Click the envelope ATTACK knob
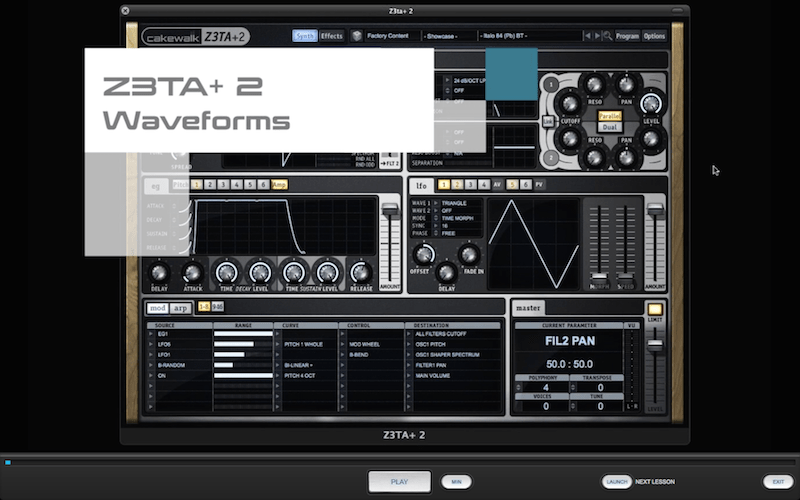The image size is (800, 500). click(193, 273)
